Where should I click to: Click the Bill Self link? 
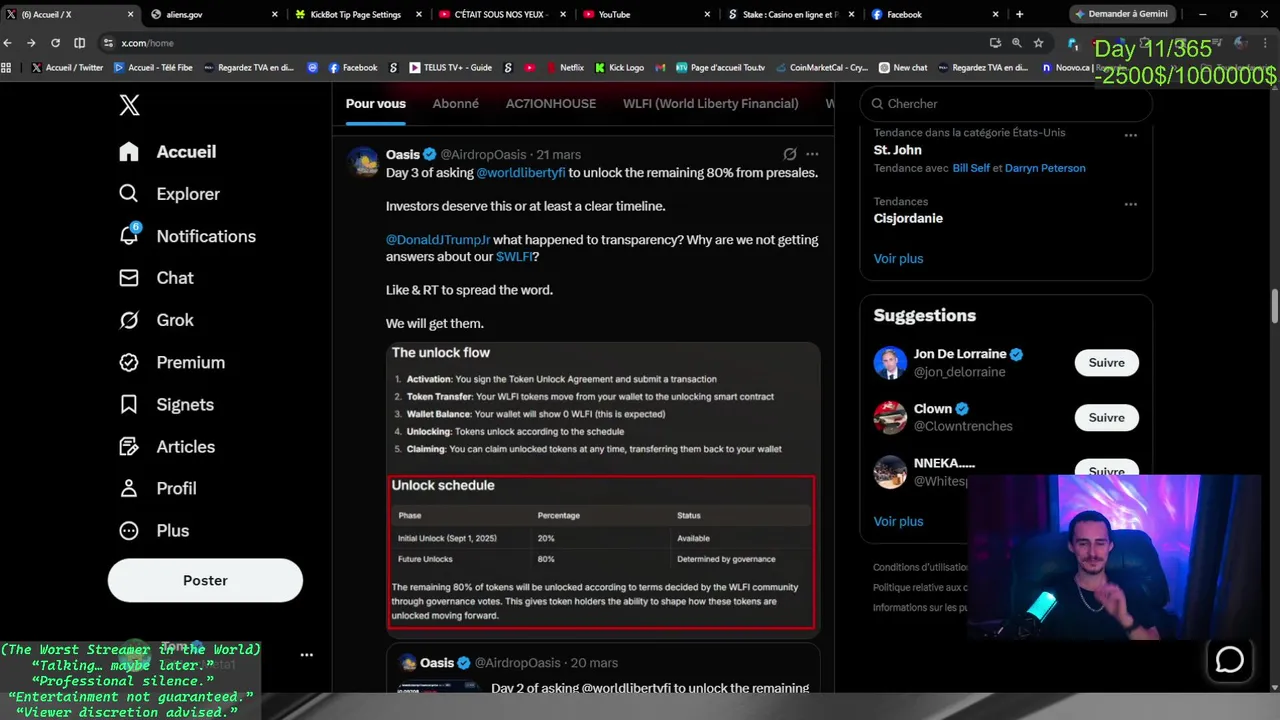(x=971, y=168)
